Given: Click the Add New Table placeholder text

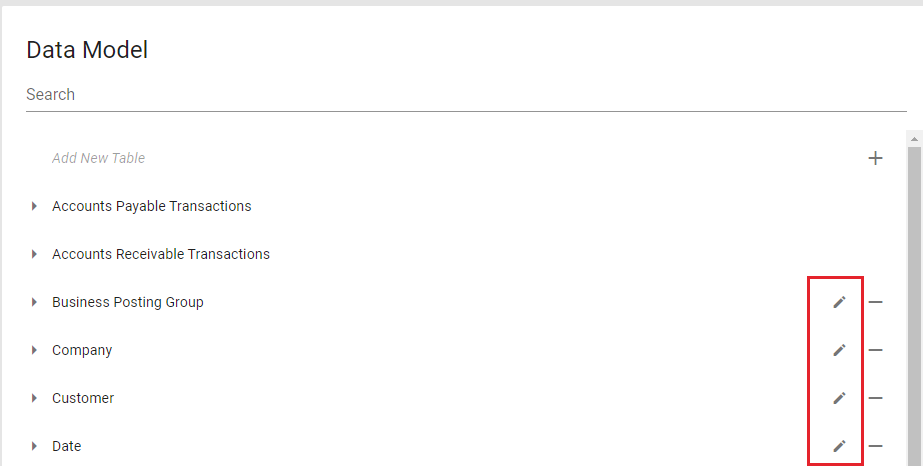Looking at the screenshot, I should [x=99, y=158].
